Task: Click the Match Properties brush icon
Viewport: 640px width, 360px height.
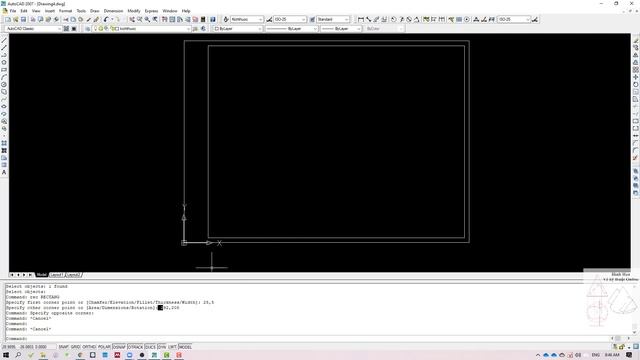Action: (x=89, y=19)
